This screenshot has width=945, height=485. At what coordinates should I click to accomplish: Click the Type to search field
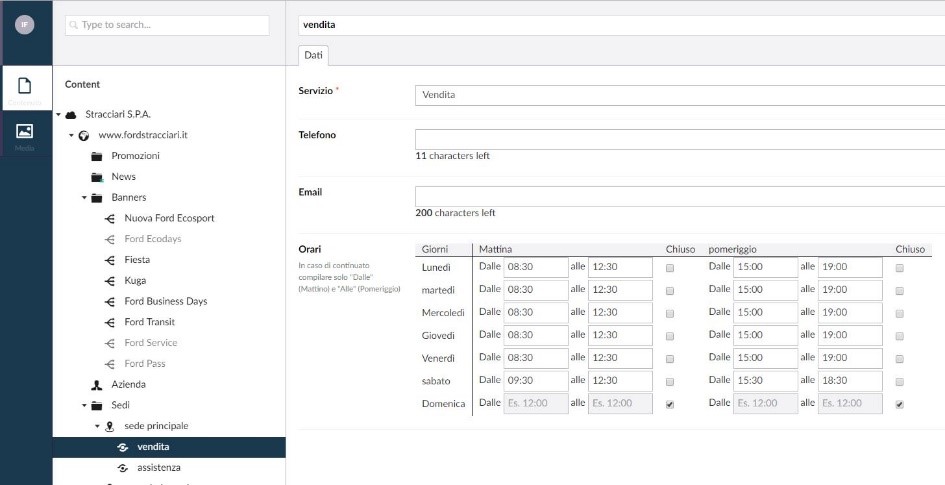(167, 25)
